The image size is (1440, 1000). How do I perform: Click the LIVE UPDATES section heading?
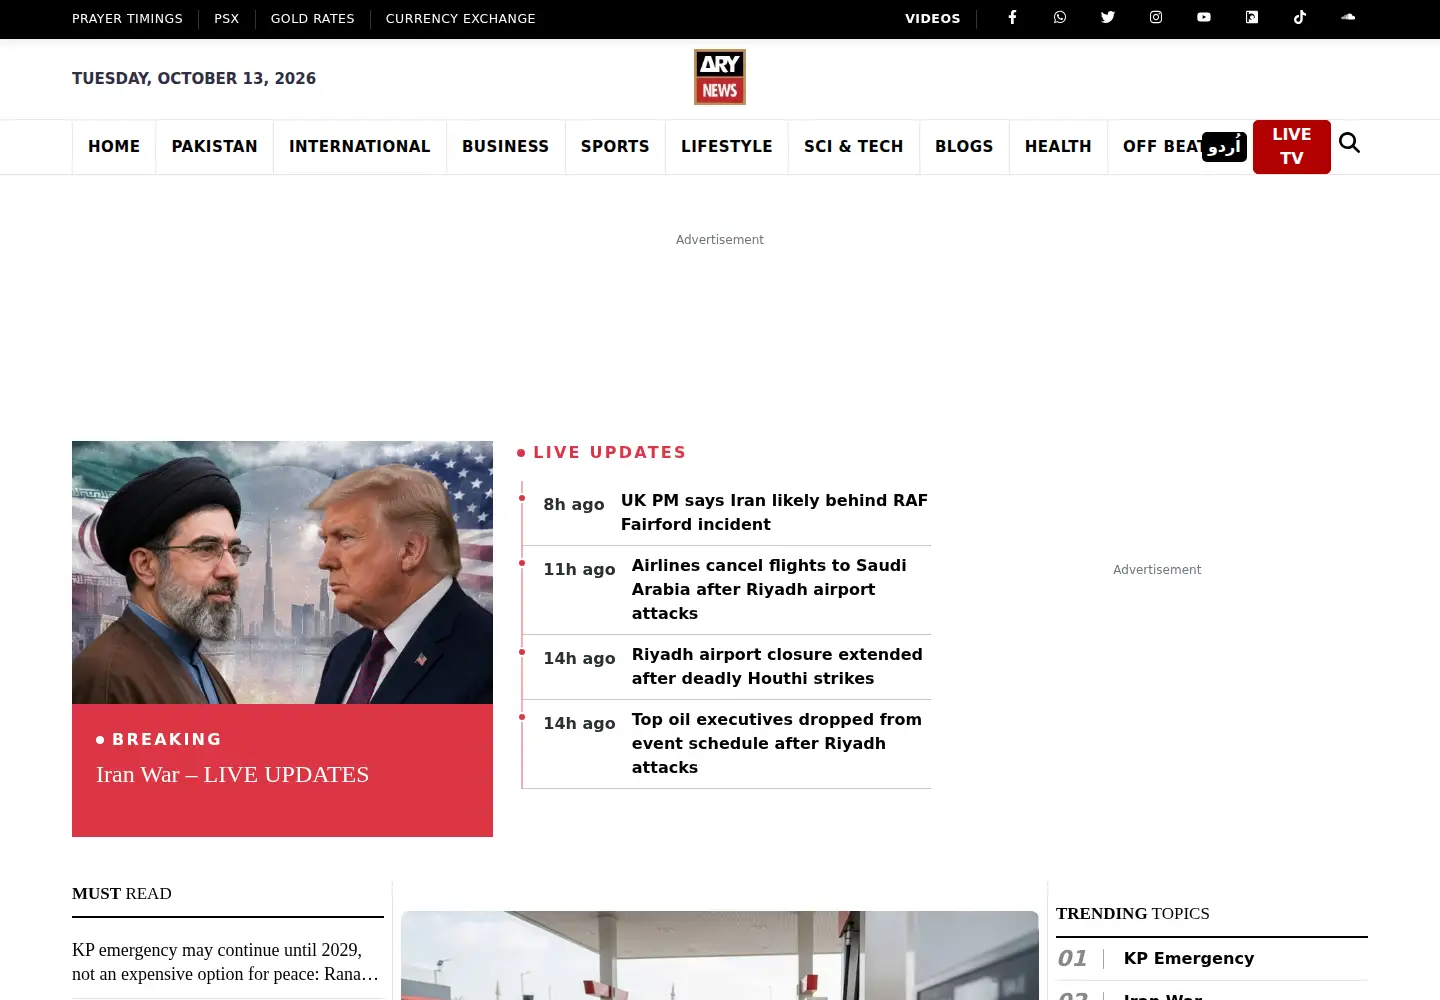[x=610, y=452]
